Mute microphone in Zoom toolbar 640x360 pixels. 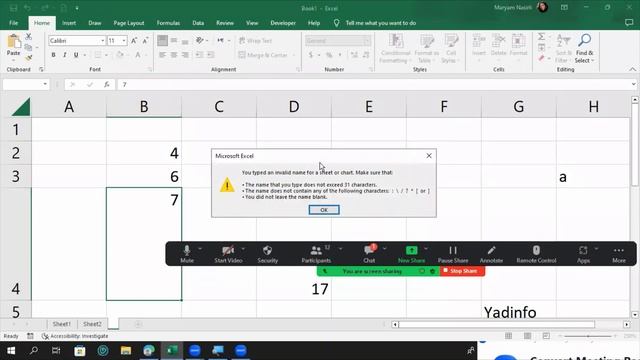(187, 254)
